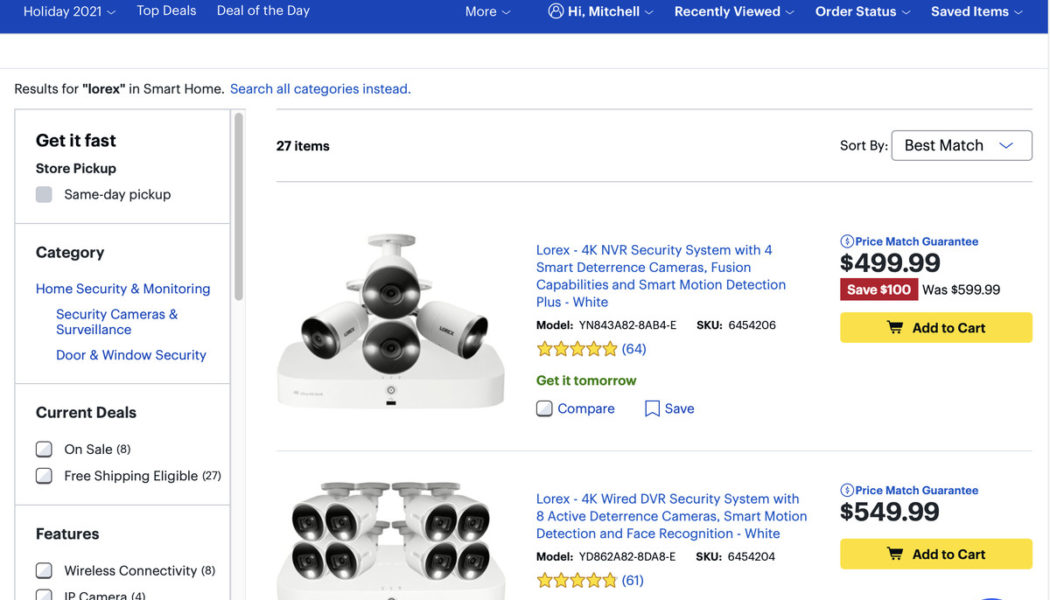Viewport: 1050px width, 600px height.
Task: Add the 4K NVR Security System to cart
Action: tap(935, 327)
